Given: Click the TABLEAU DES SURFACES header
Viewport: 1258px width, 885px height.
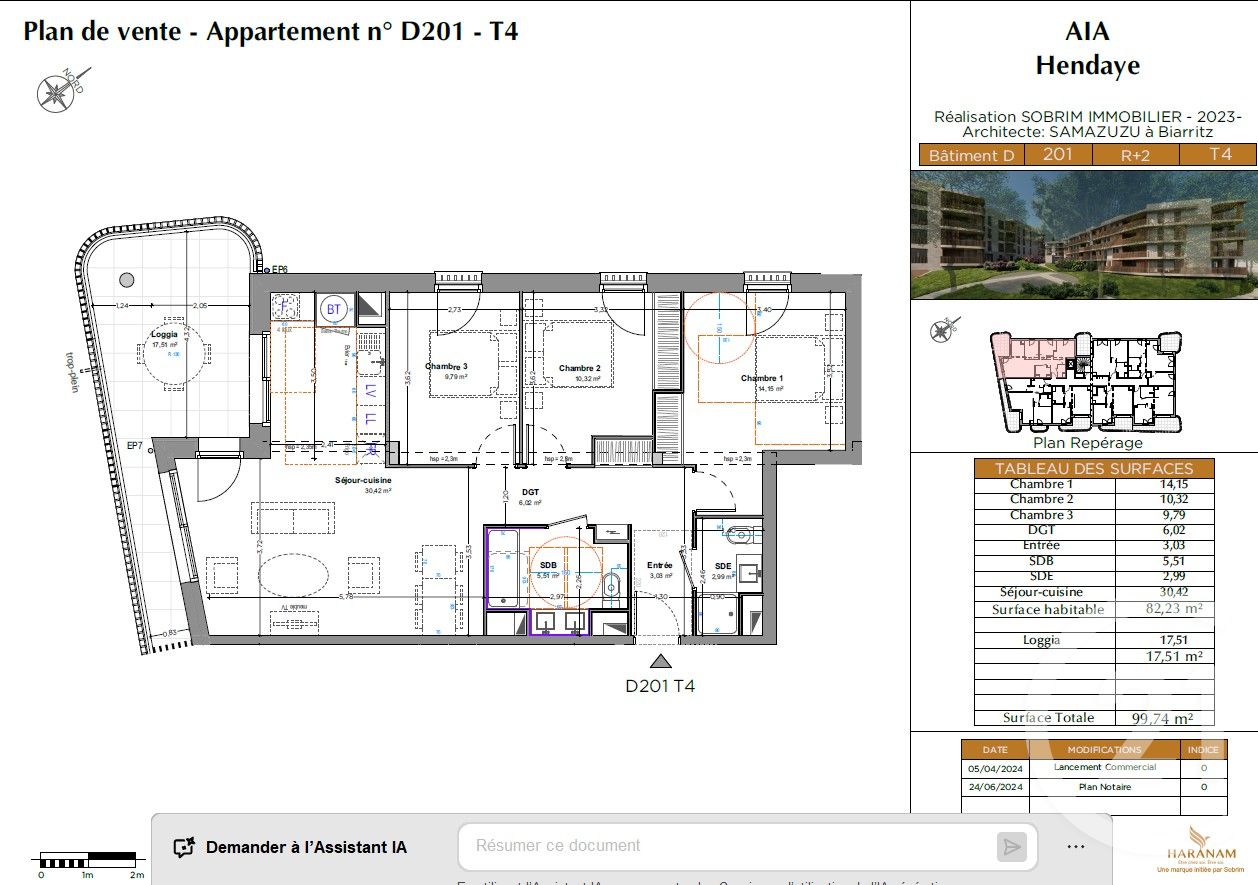Looking at the screenshot, I should point(1094,467).
